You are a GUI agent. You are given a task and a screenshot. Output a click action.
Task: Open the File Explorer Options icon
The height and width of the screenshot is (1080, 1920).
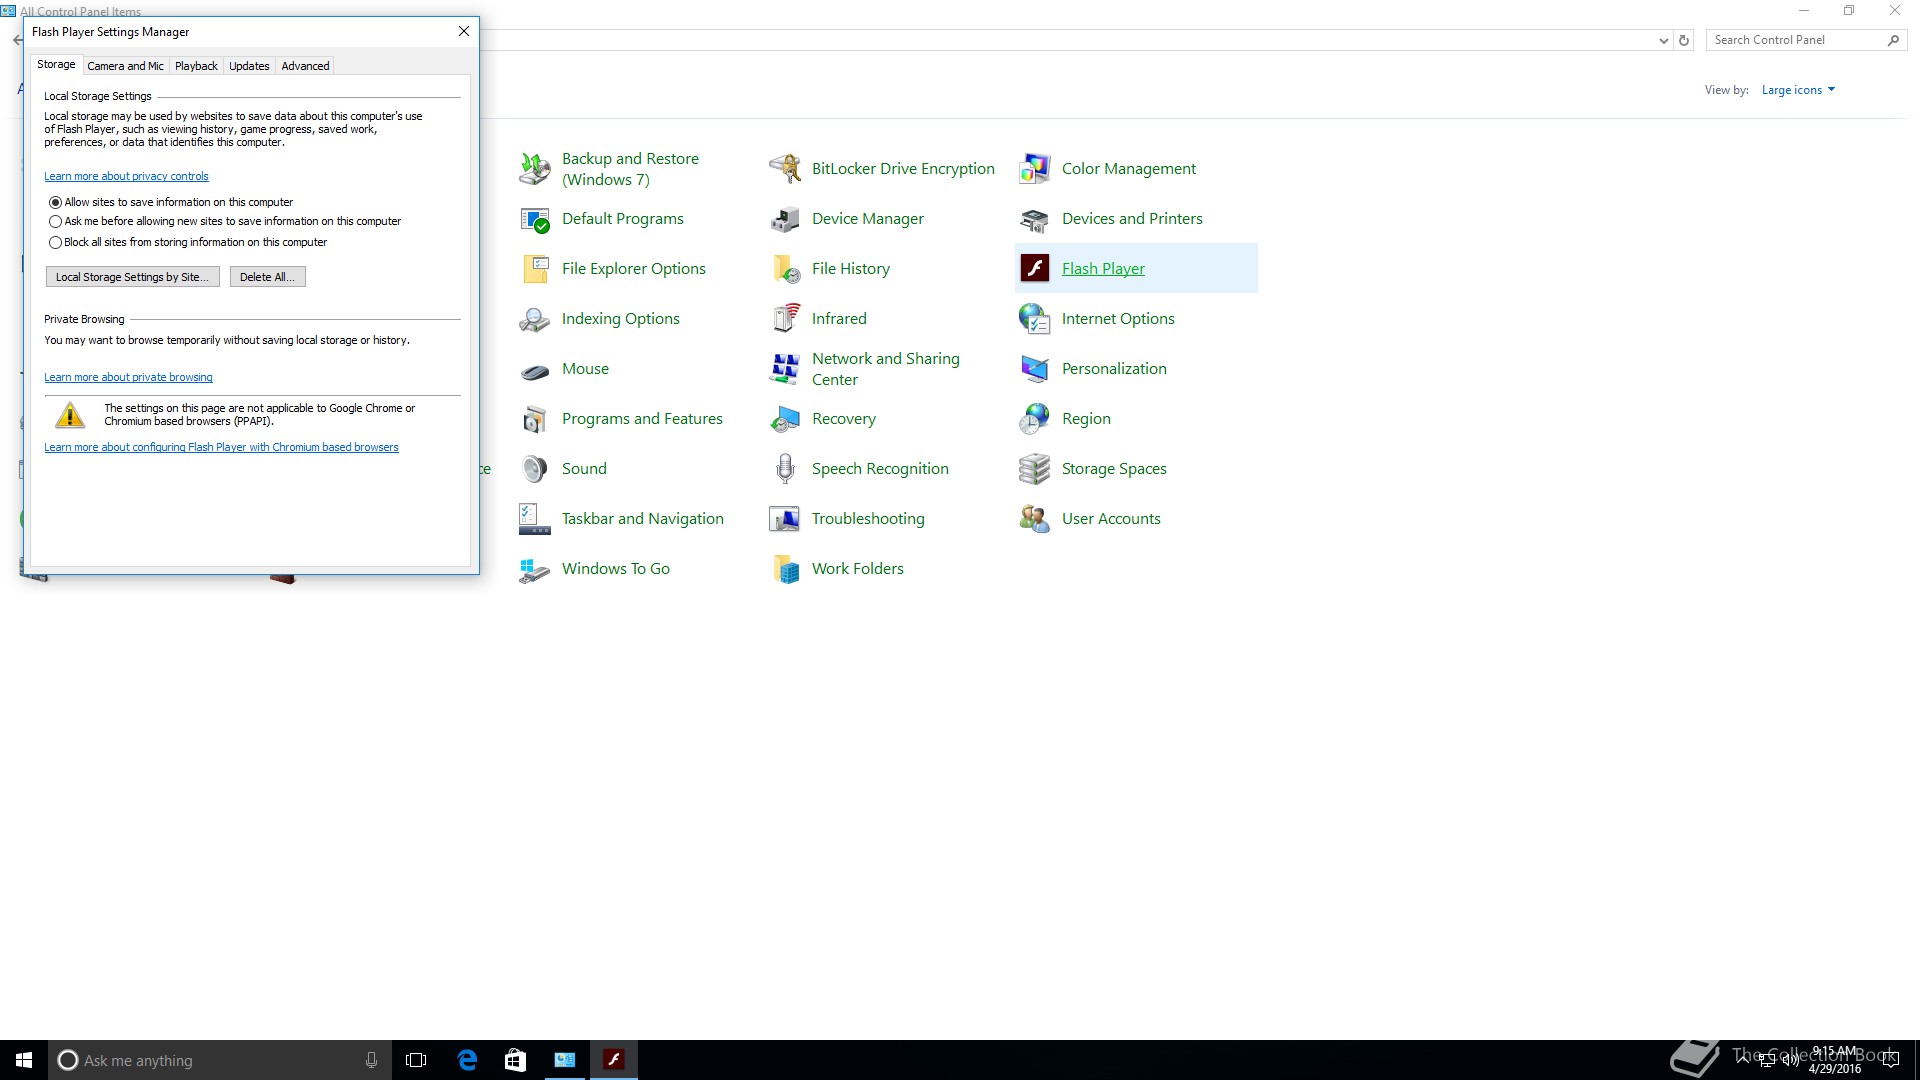click(x=535, y=269)
